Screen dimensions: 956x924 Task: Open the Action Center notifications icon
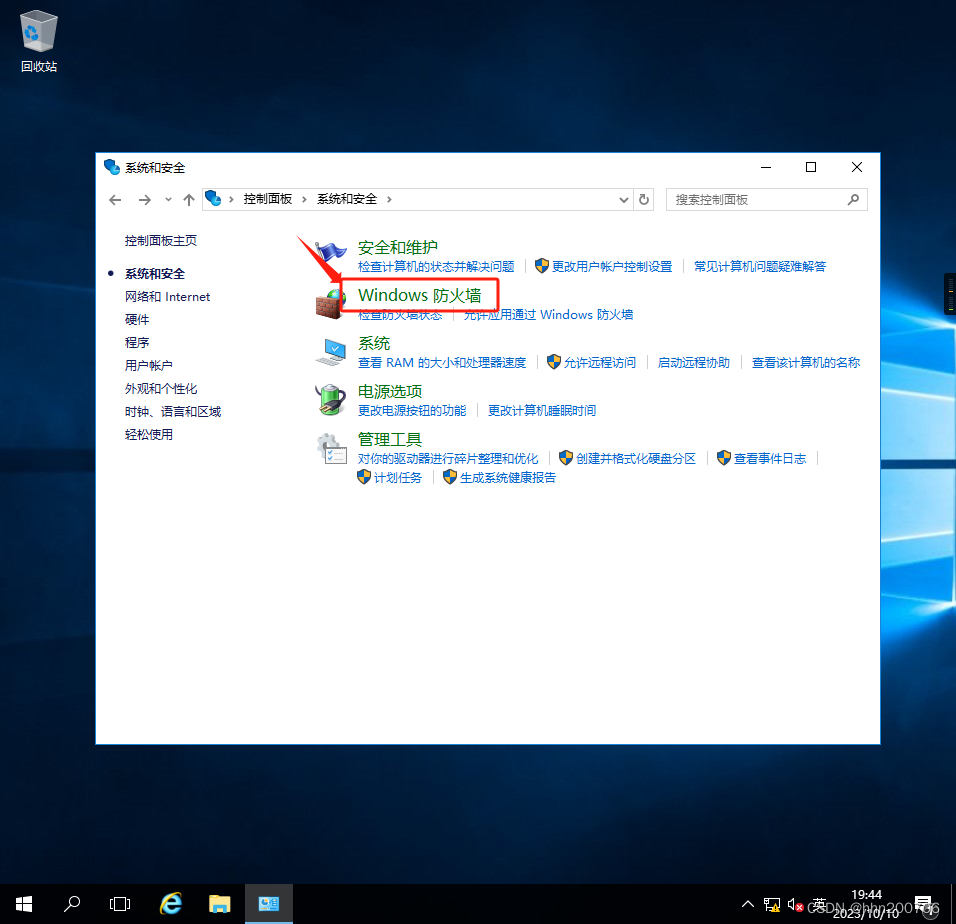click(923, 904)
